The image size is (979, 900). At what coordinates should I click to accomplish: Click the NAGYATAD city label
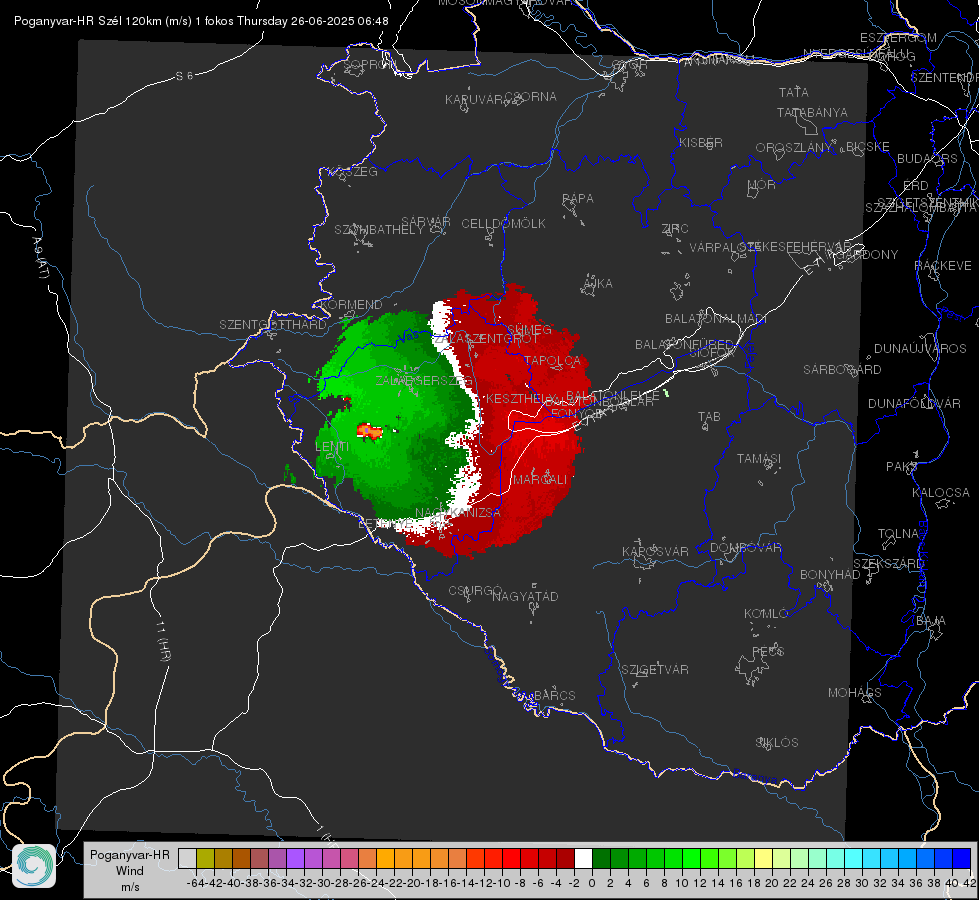525,596
